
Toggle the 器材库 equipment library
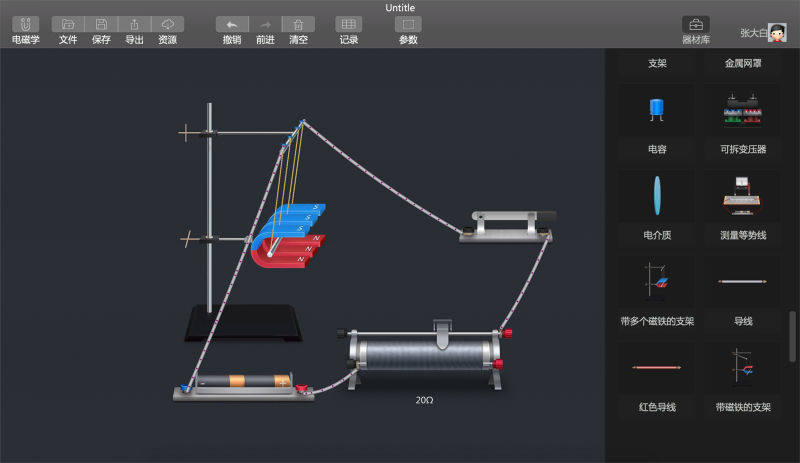pos(696,24)
